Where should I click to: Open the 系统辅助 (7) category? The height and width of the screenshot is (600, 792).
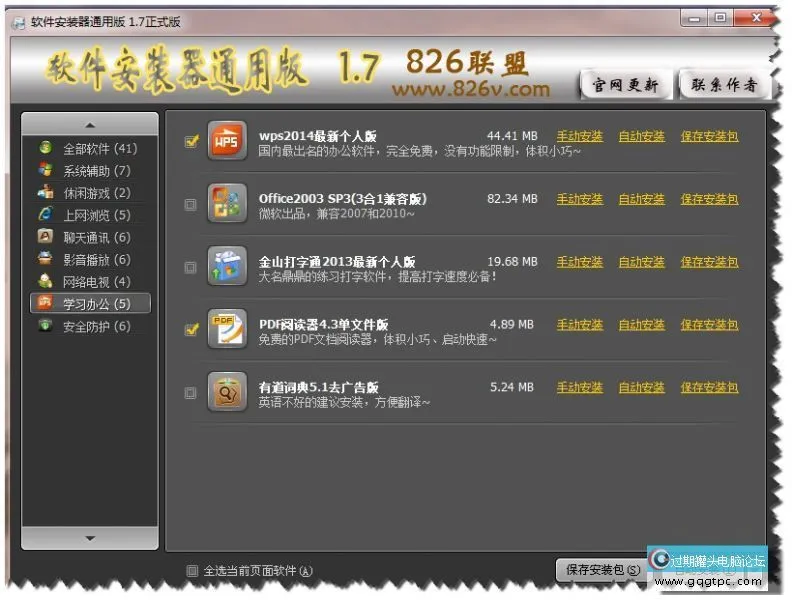click(x=91, y=171)
